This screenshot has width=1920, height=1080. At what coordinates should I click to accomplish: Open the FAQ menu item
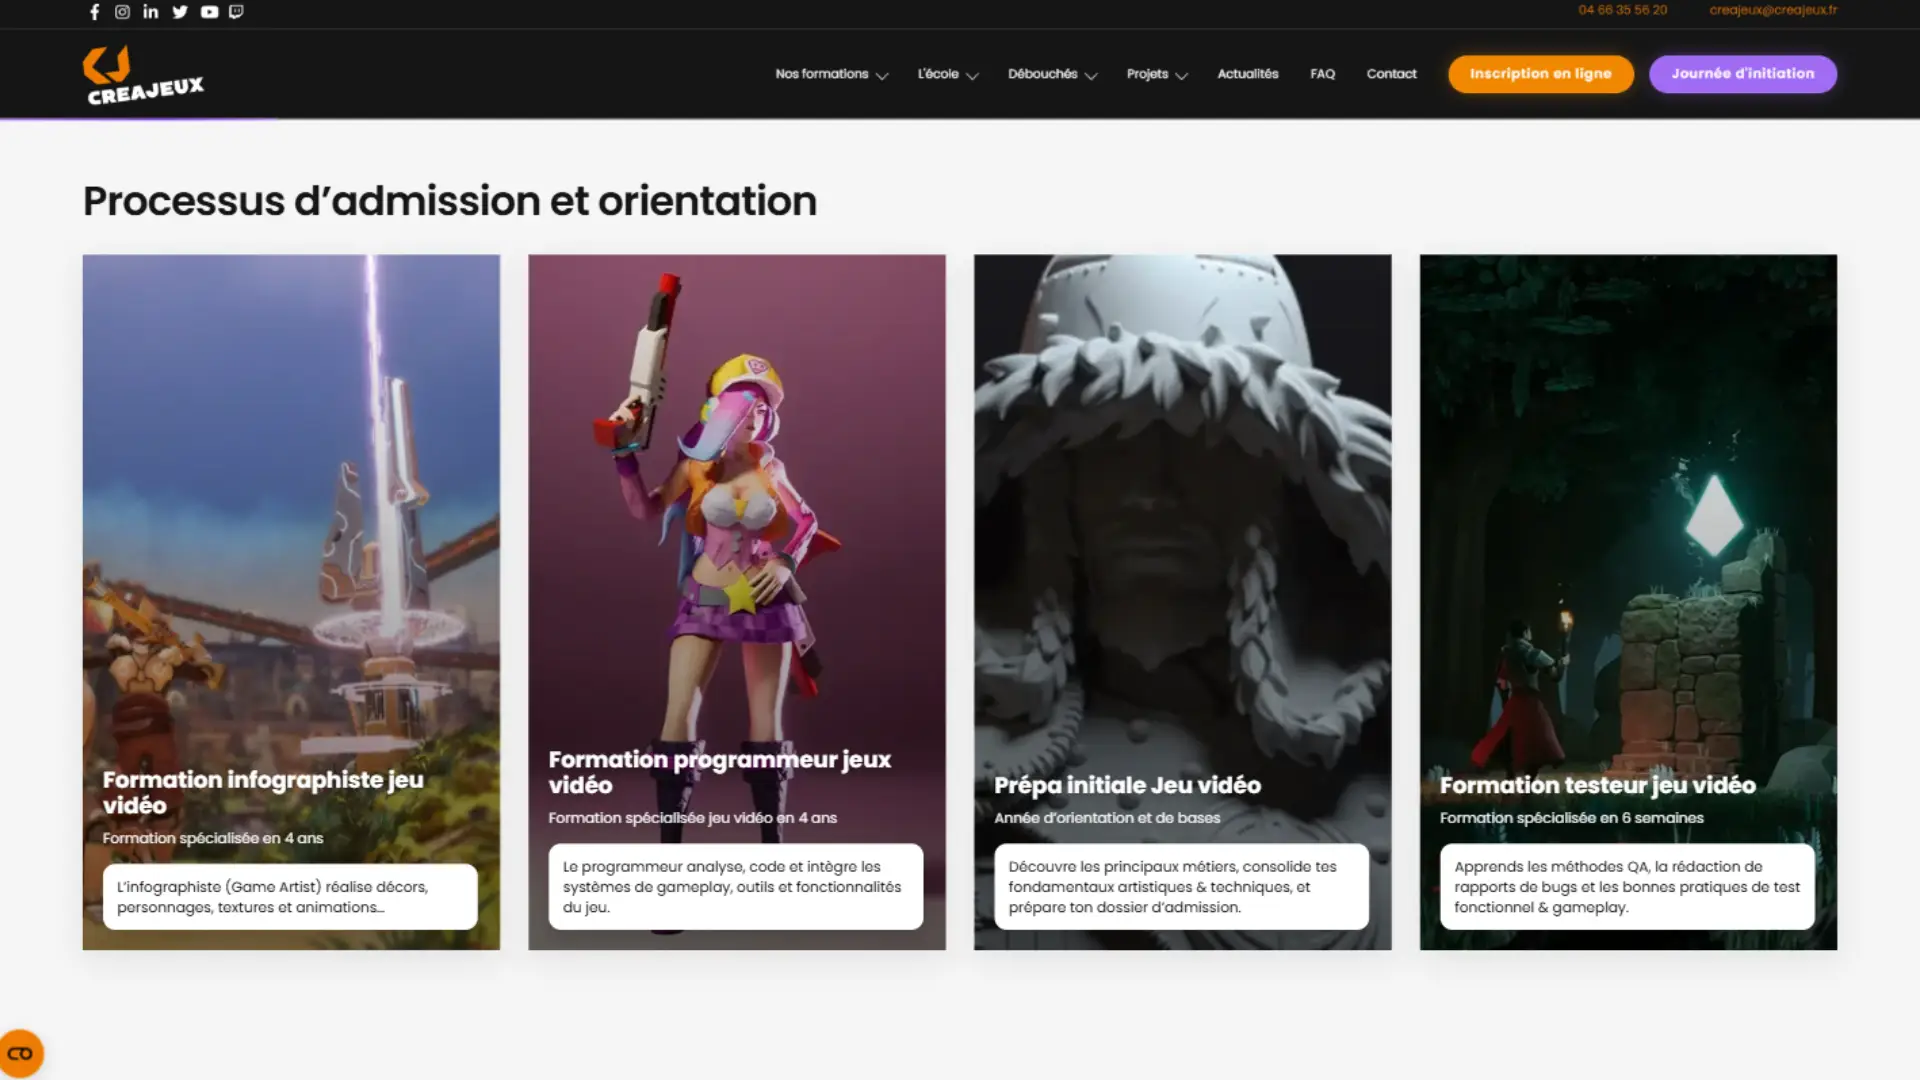pos(1322,74)
